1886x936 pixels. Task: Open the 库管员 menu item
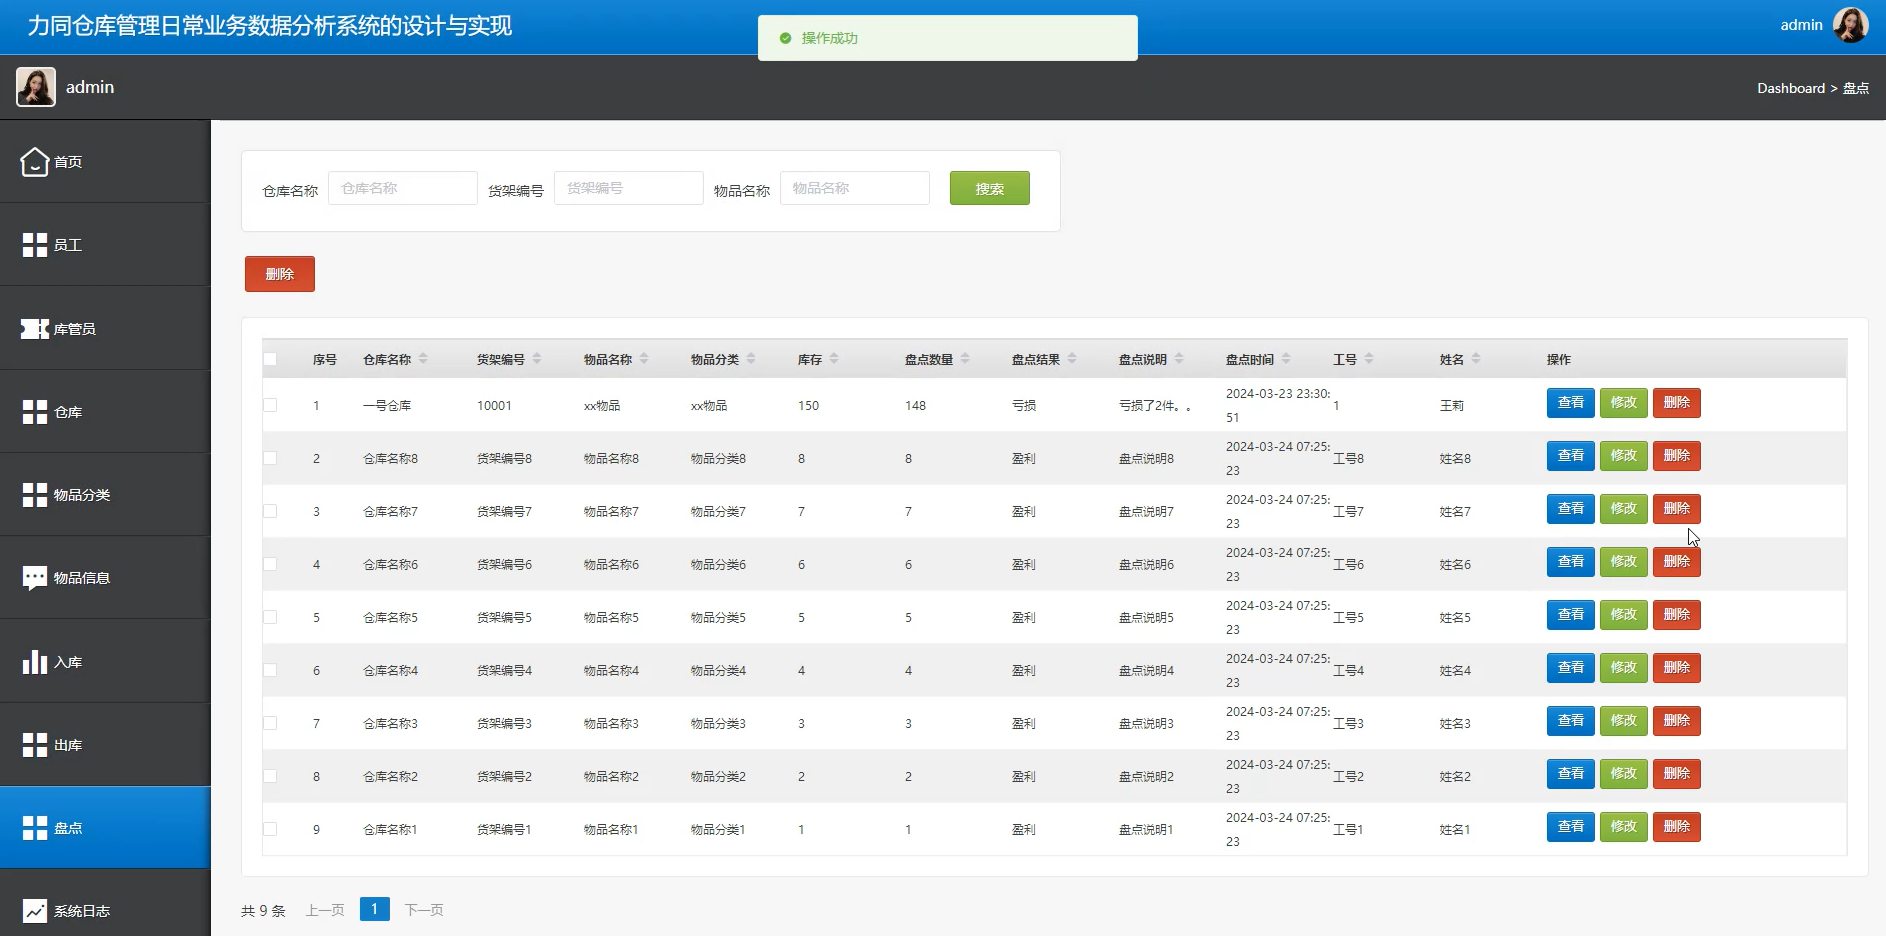tap(105, 328)
